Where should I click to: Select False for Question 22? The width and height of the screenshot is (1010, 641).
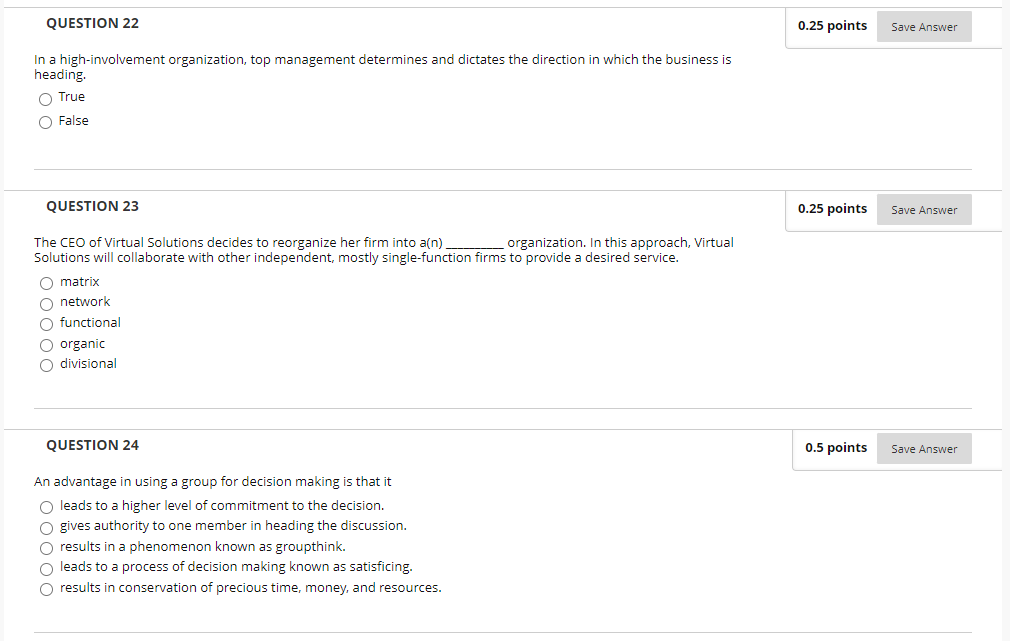(45, 121)
